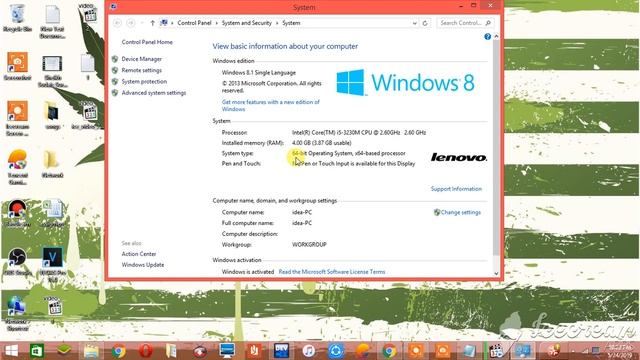Click the Windows Start button

pos(11,351)
